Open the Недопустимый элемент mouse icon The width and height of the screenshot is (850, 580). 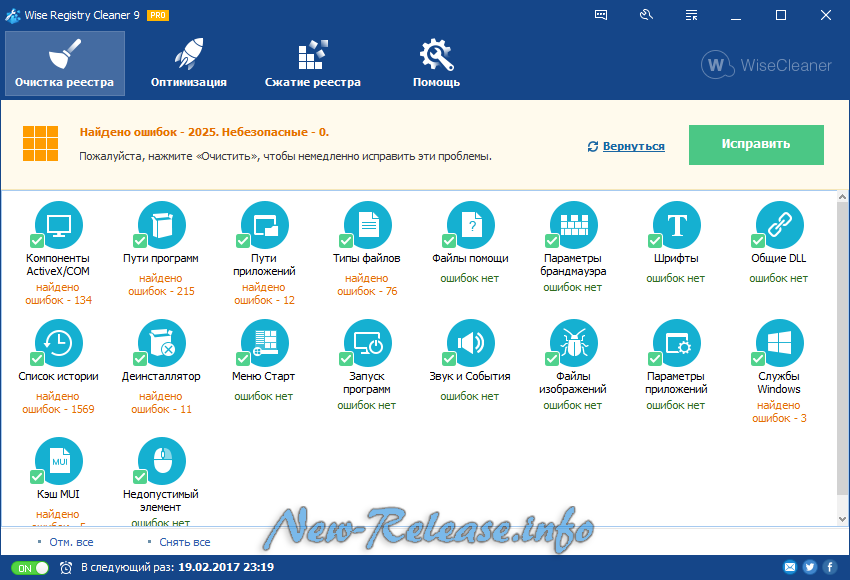pos(162,461)
